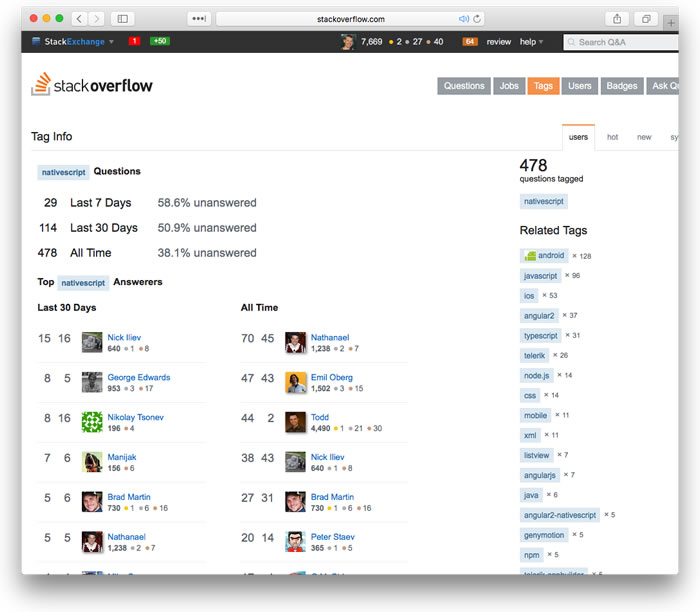700x612 pixels.
Task: Click Manijak's avatar picture
Action: [x=92, y=462]
